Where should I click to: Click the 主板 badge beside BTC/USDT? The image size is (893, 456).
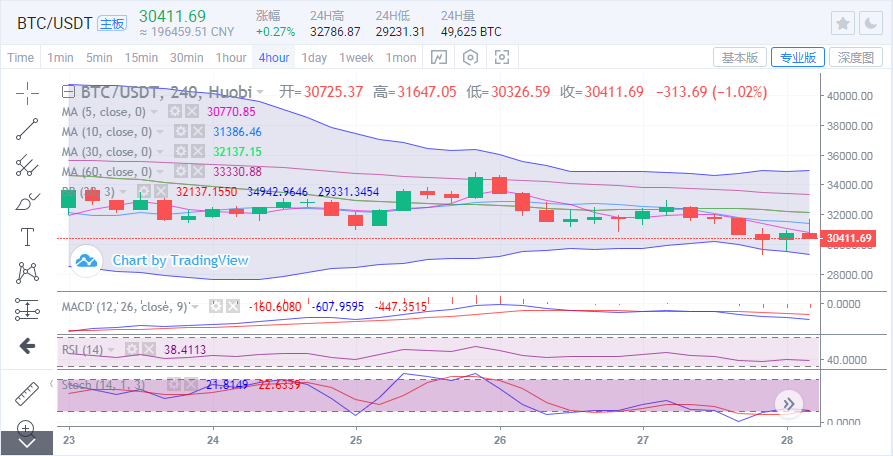point(112,23)
